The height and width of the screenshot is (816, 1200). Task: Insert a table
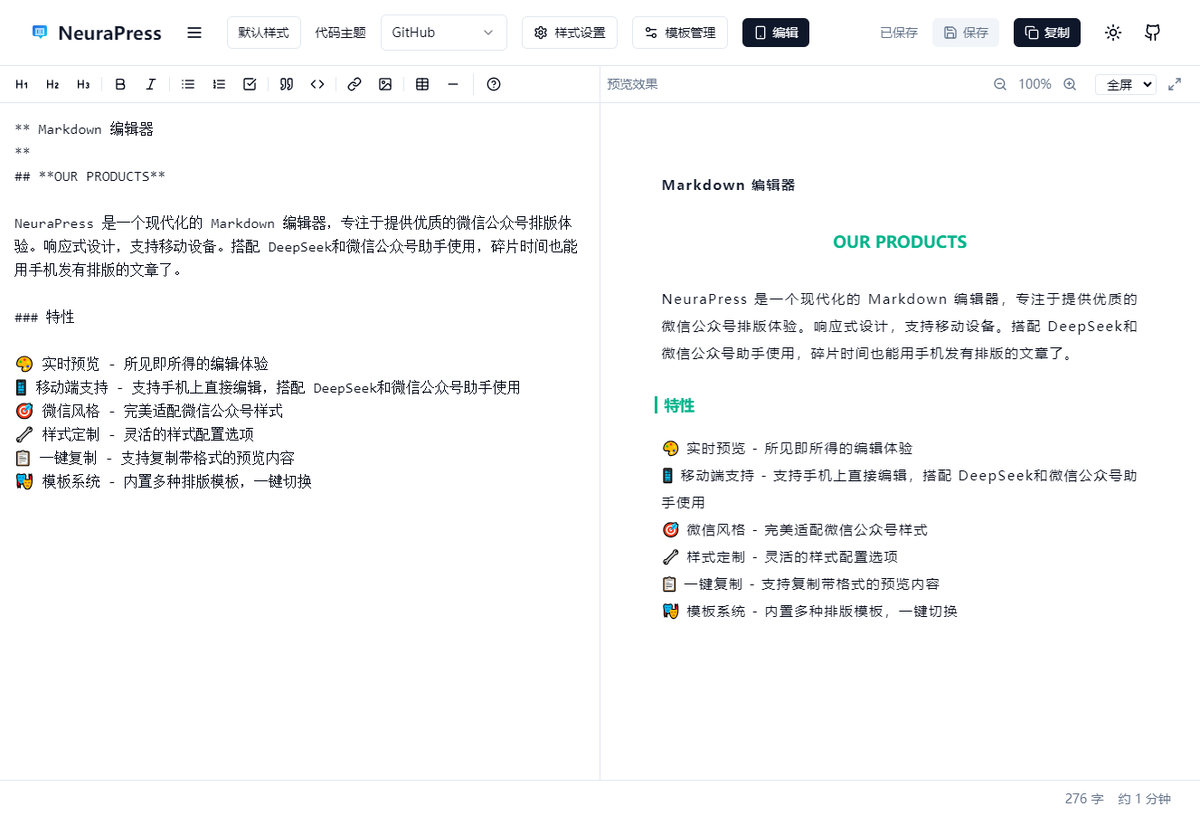[x=422, y=85]
